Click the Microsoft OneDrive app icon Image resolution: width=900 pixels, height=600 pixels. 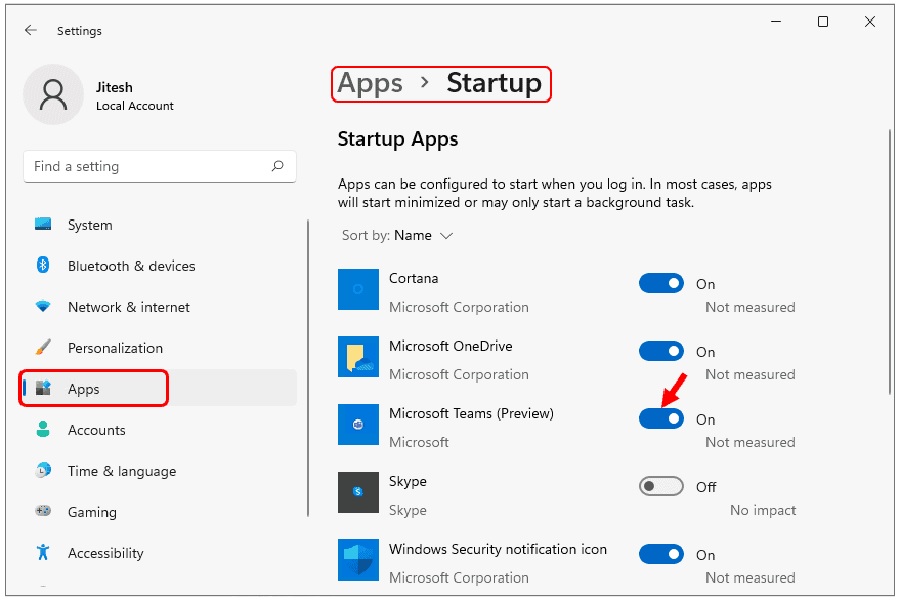[358, 357]
